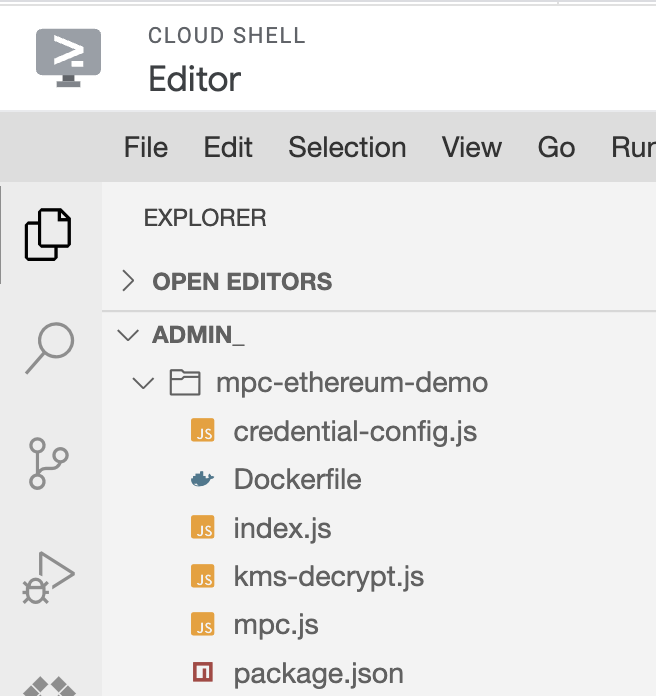656x696 pixels.
Task: Click the JS icon beside index.js
Action: tap(203, 527)
